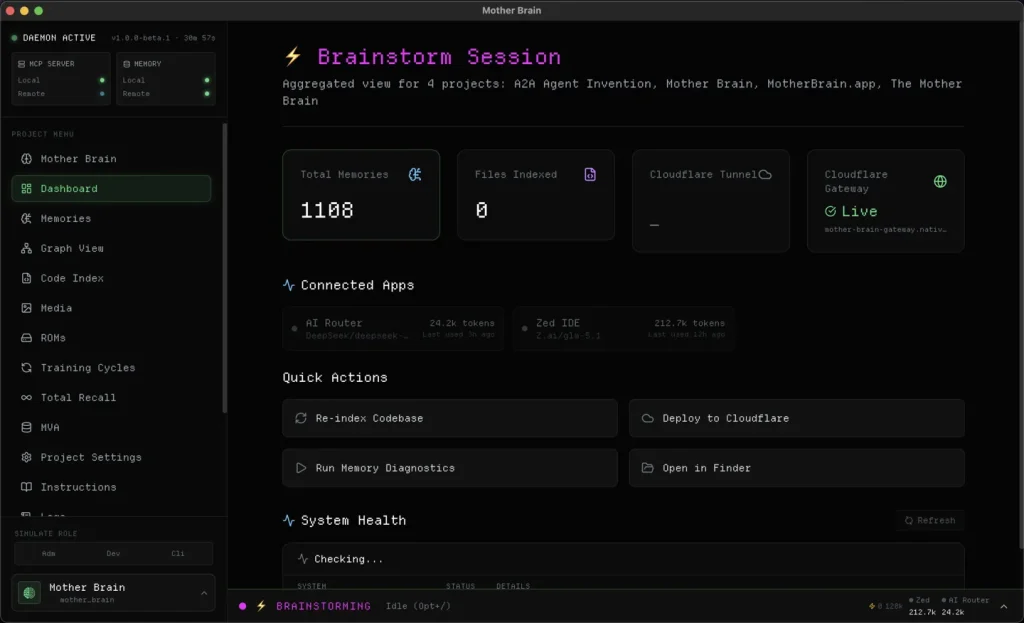Open the Total Recall menu item
The width and height of the screenshot is (1024, 623).
click(111, 398)
